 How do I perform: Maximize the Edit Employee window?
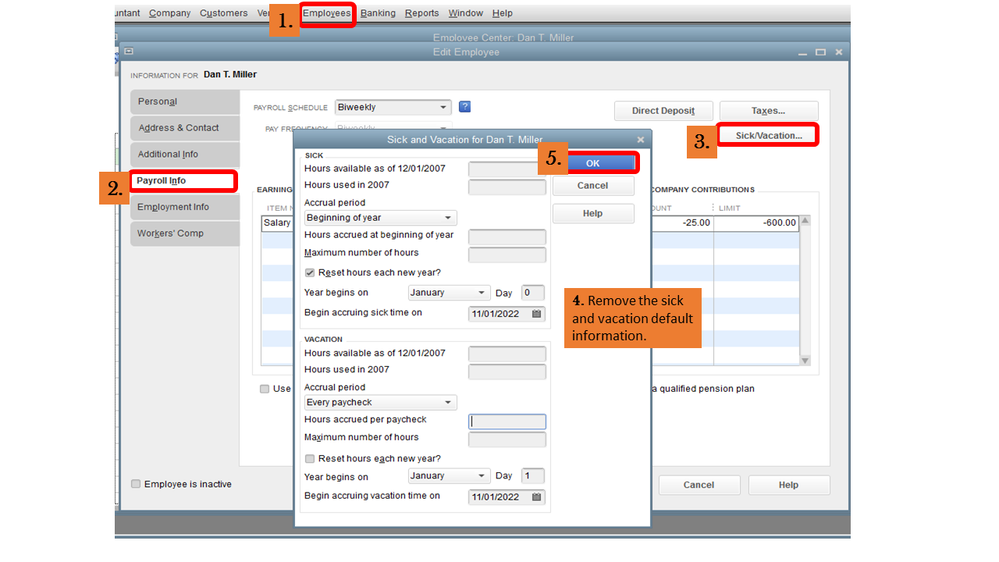coord(821,52)
